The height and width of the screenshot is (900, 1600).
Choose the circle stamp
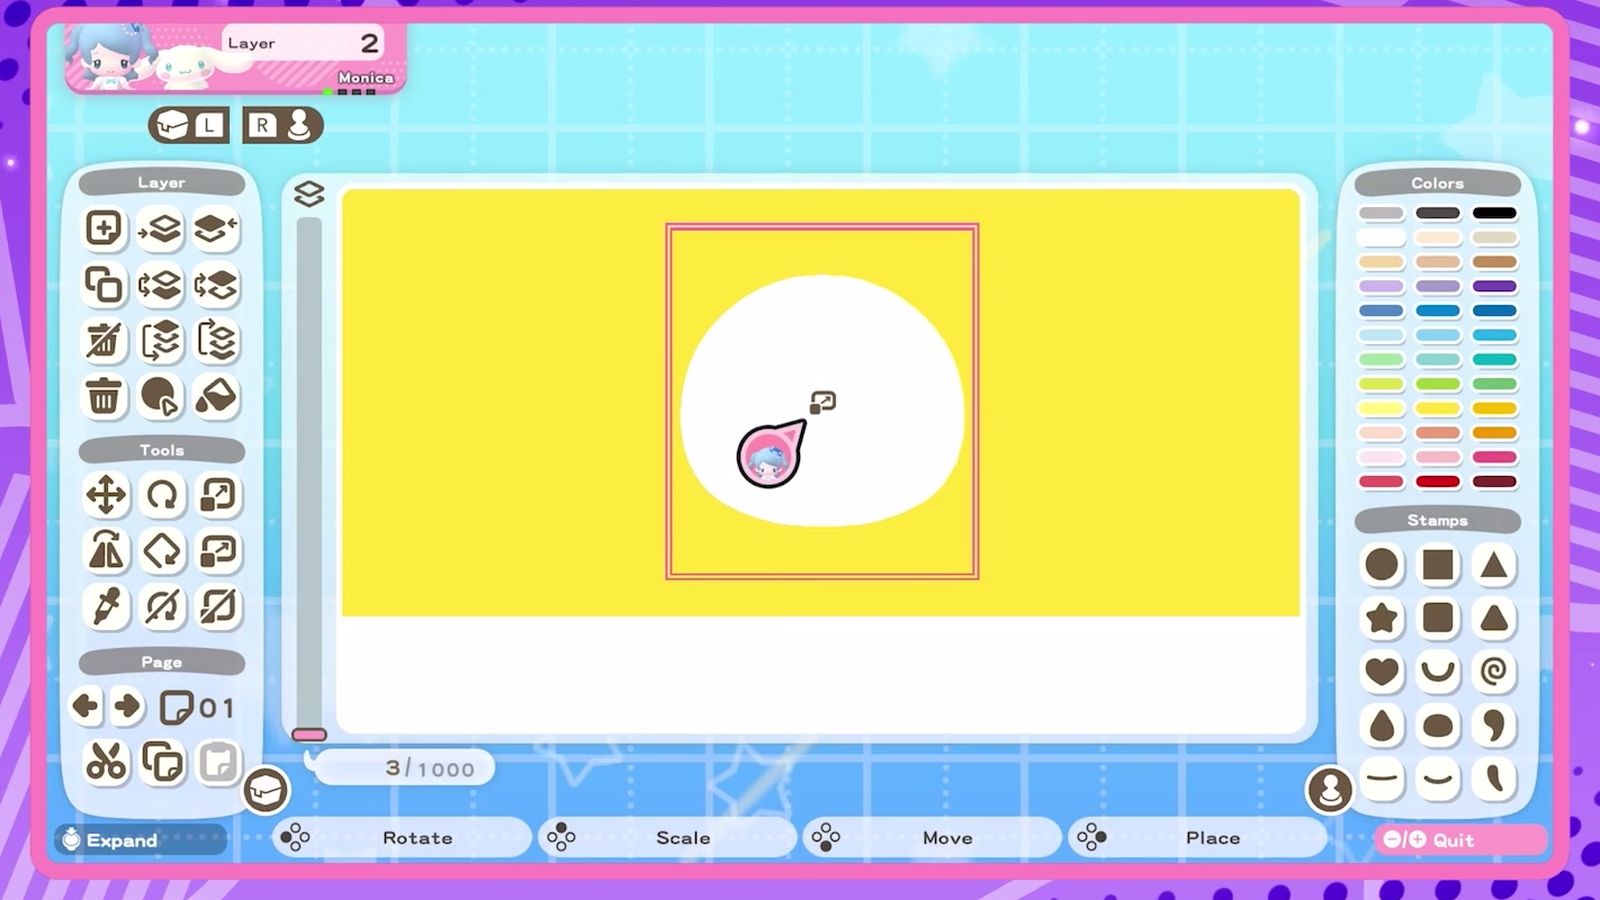[1382, 565]
